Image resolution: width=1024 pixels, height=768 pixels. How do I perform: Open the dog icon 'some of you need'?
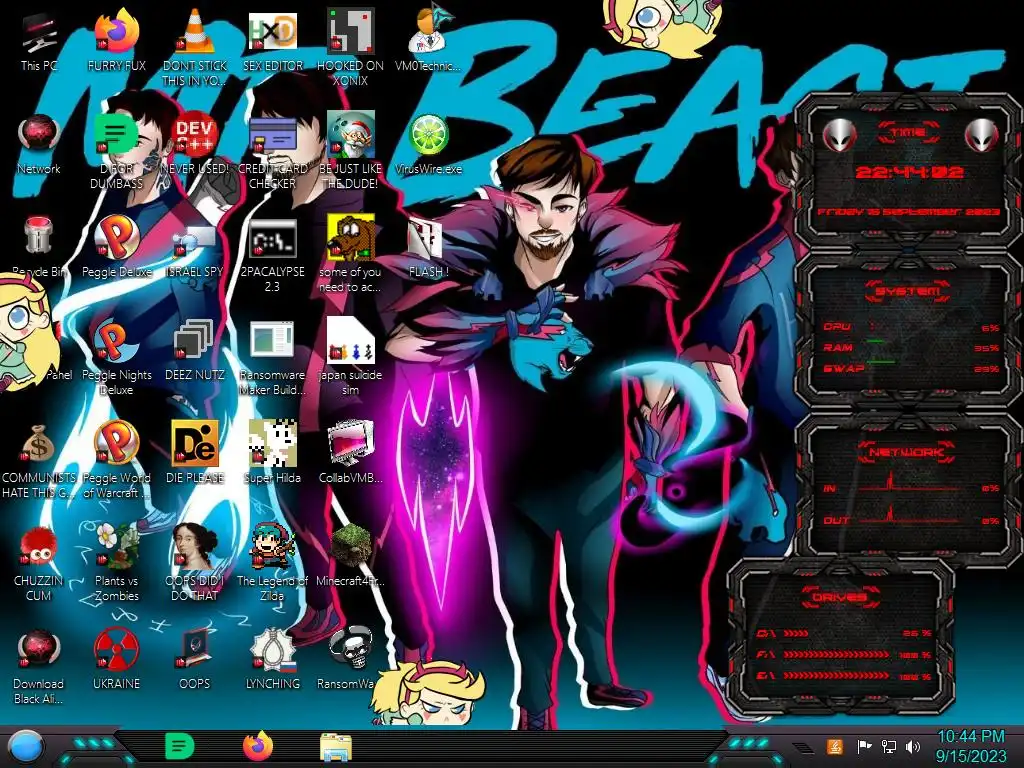[350, 238]
